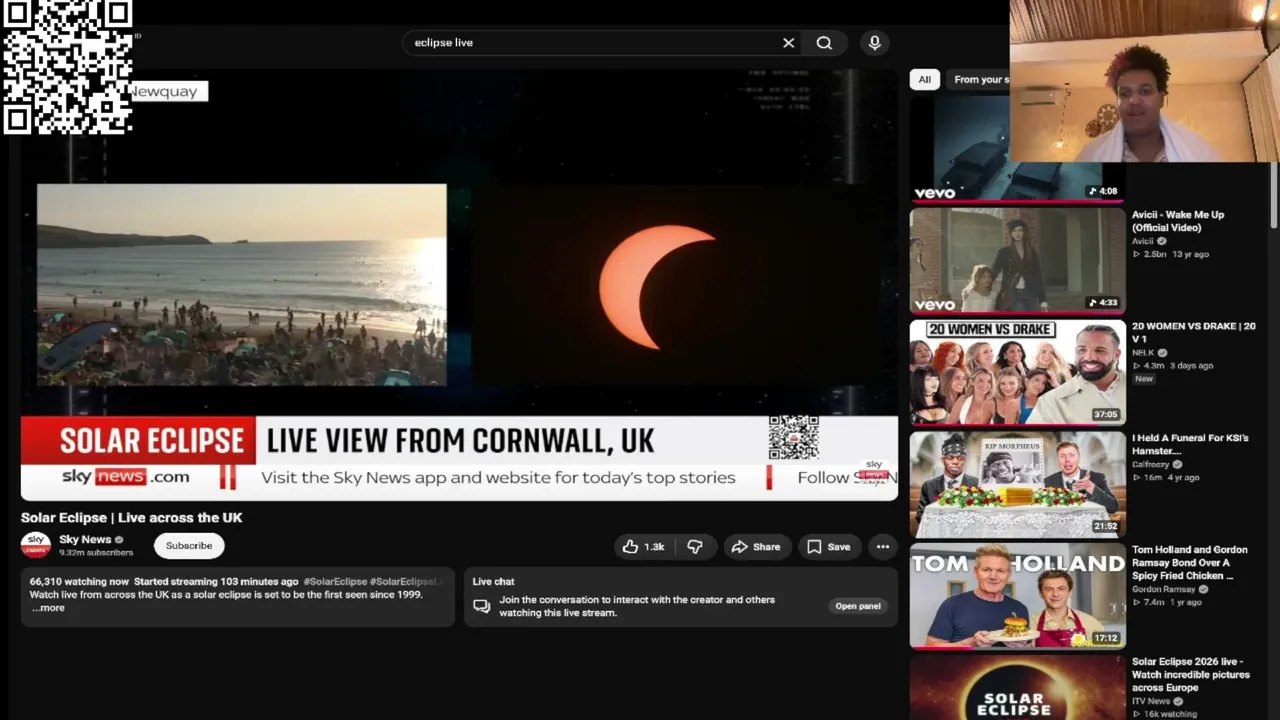Screen dimensions: 1280x720
Task: Open the #SolarEclipse hashtag link
Action: pos(335,582)
